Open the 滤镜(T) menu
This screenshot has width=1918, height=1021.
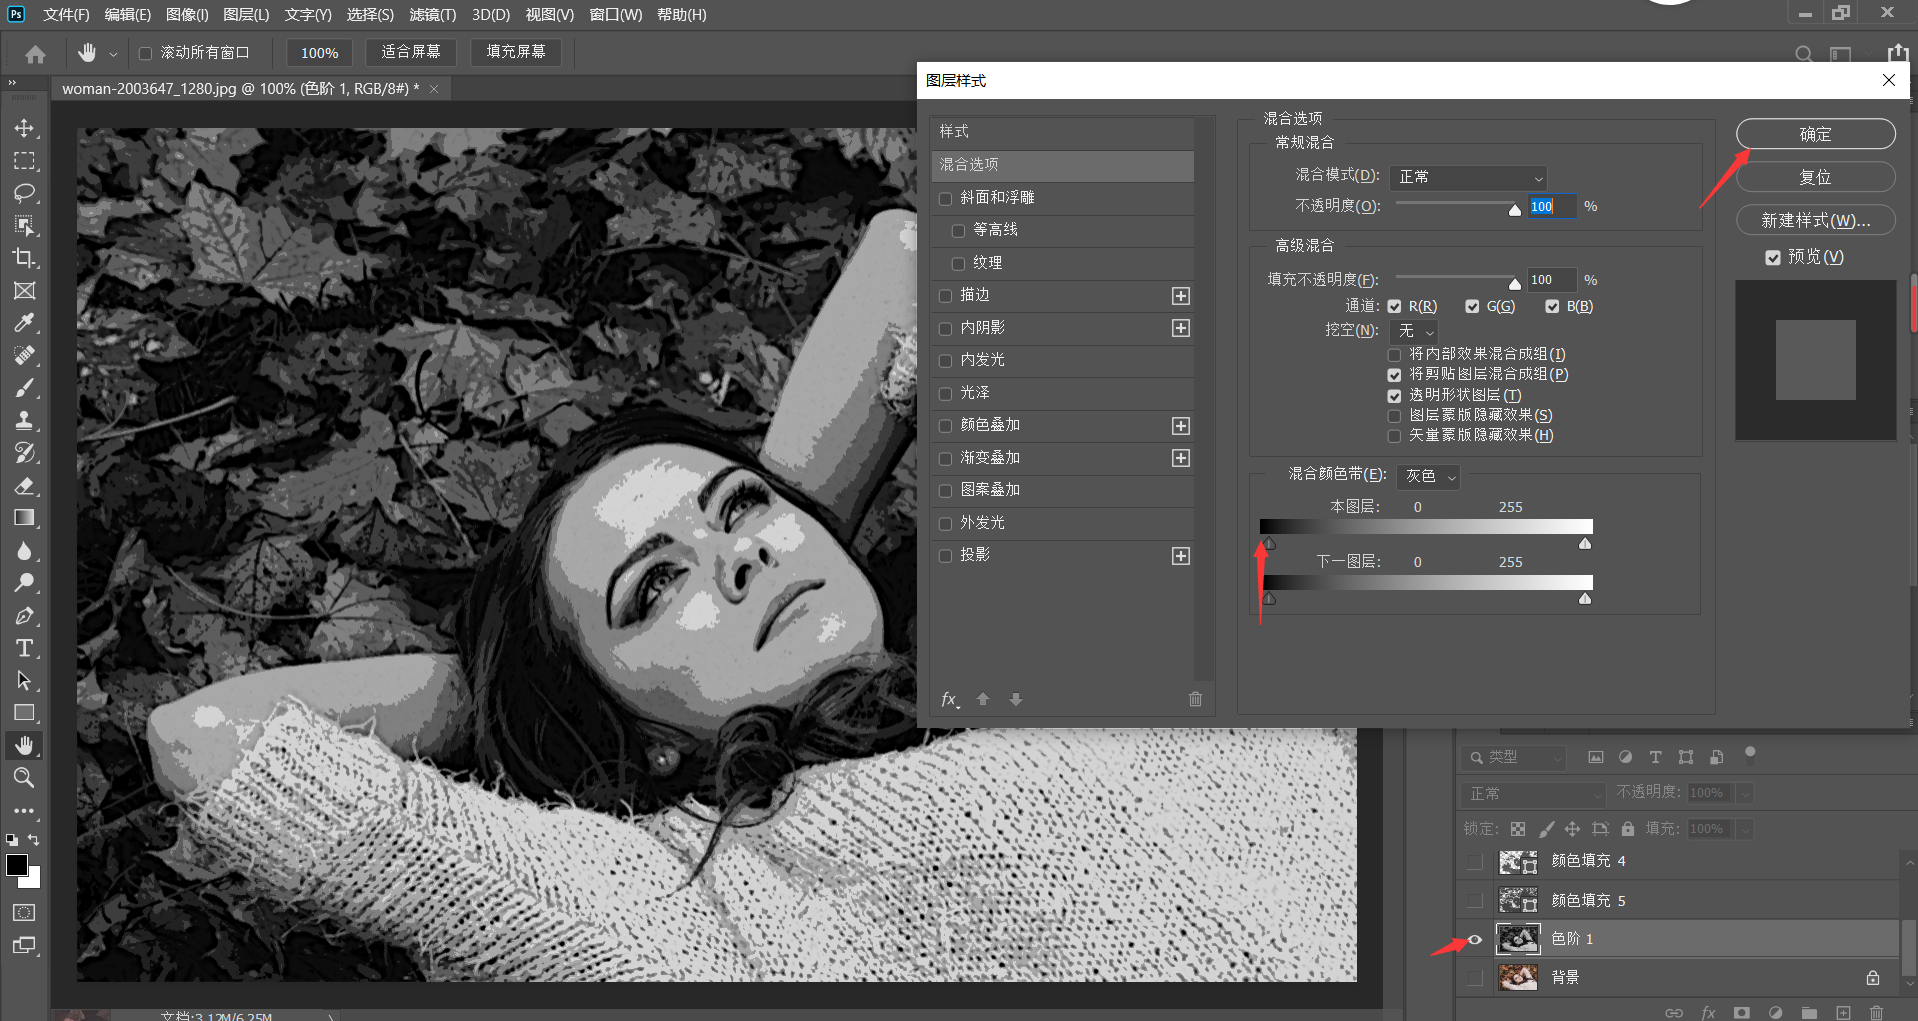pyautogui.click(x=432, y=15)
